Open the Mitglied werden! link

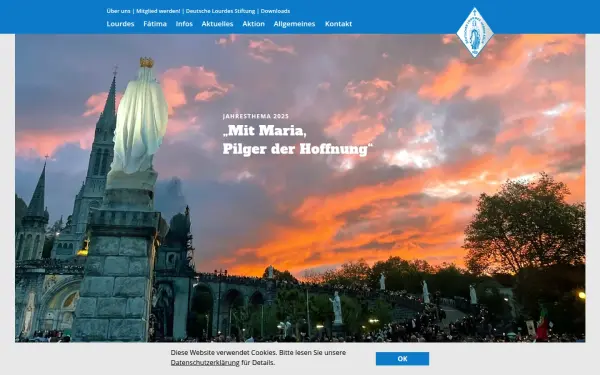point(158,11)
